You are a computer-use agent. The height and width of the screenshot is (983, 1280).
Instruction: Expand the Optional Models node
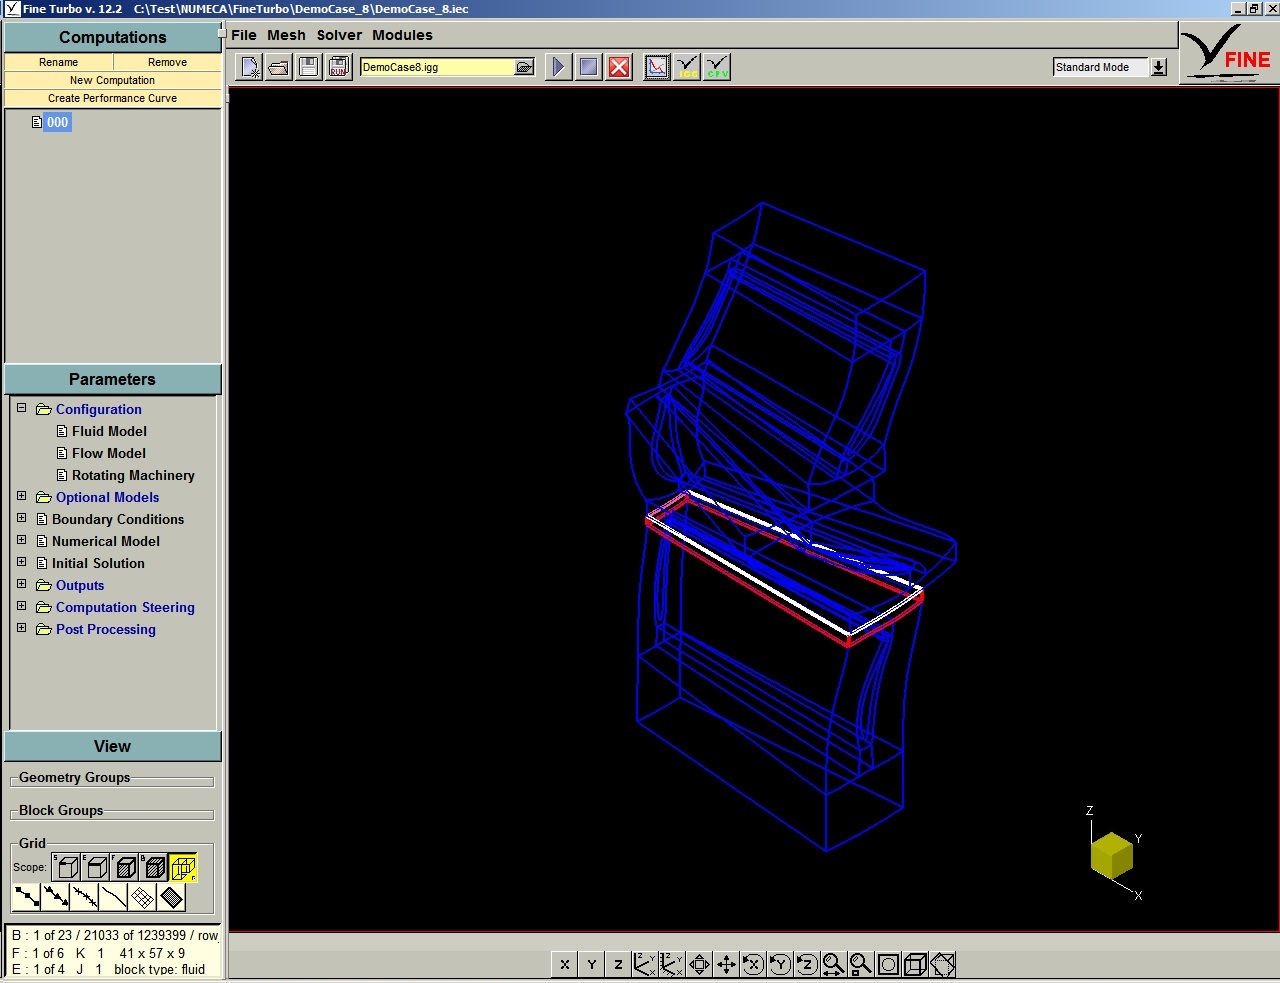(21, 496)
